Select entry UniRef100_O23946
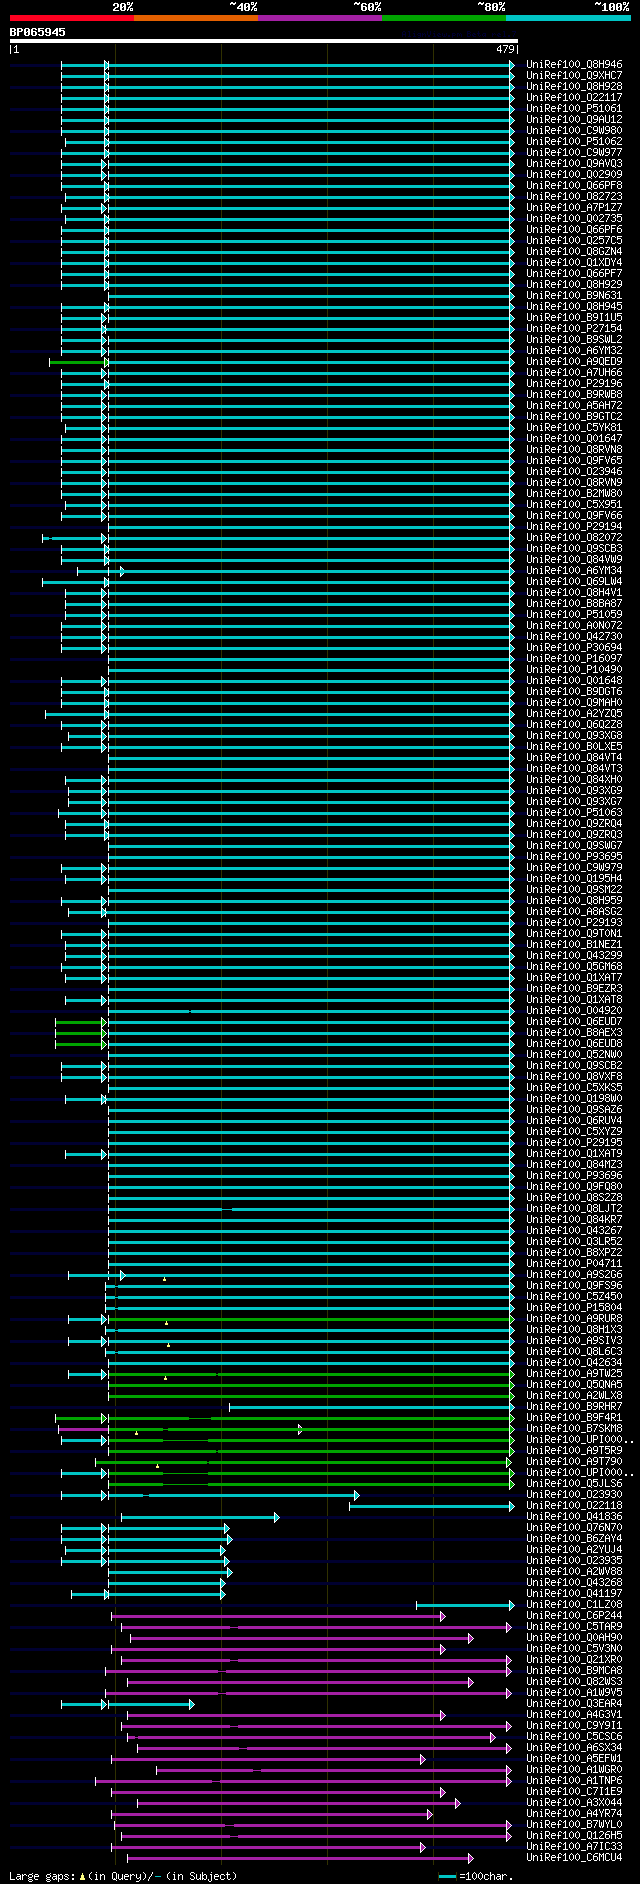Viewport: 640px width, 1884px height. pos(574,472)
